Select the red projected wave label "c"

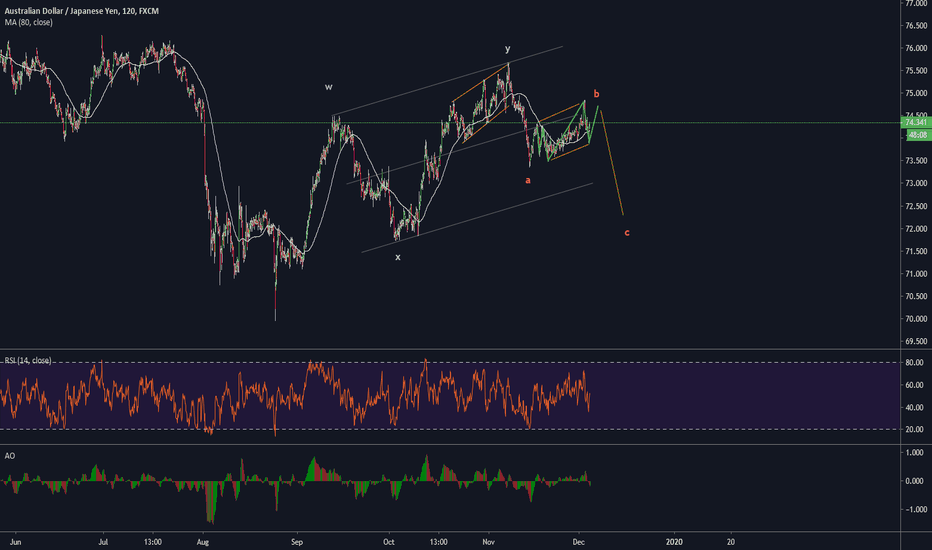[x=627, y=233]
